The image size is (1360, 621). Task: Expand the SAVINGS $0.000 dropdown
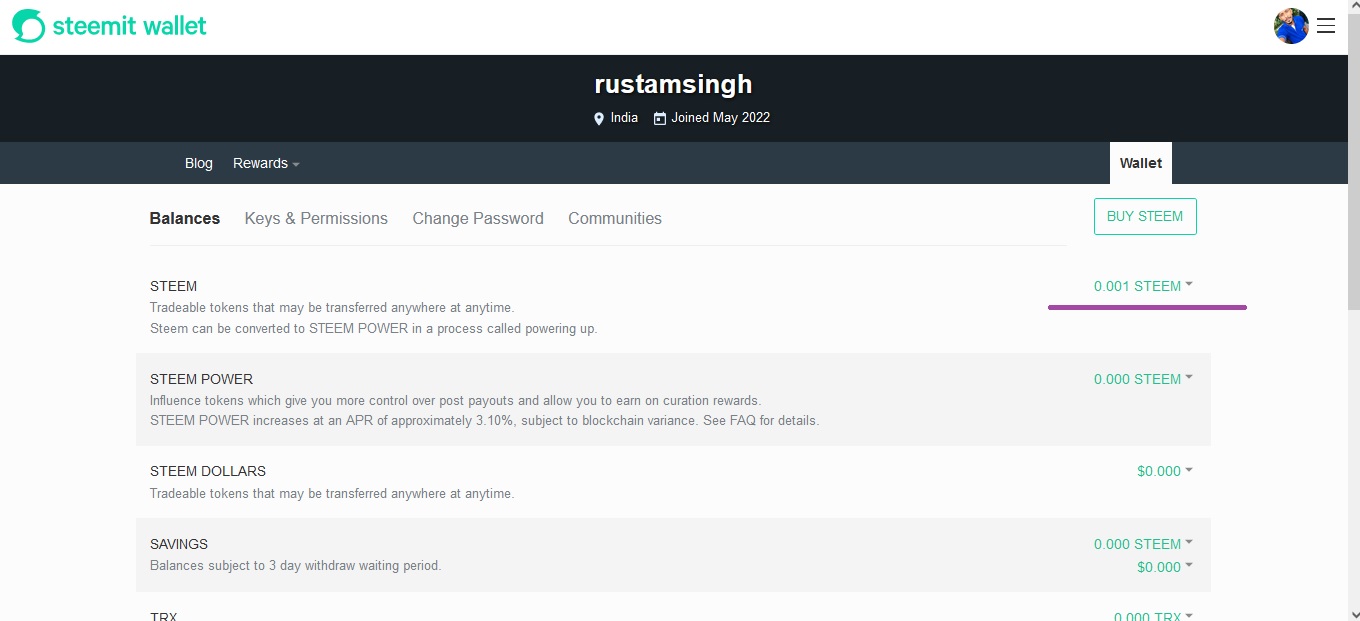coord(1165,567)
